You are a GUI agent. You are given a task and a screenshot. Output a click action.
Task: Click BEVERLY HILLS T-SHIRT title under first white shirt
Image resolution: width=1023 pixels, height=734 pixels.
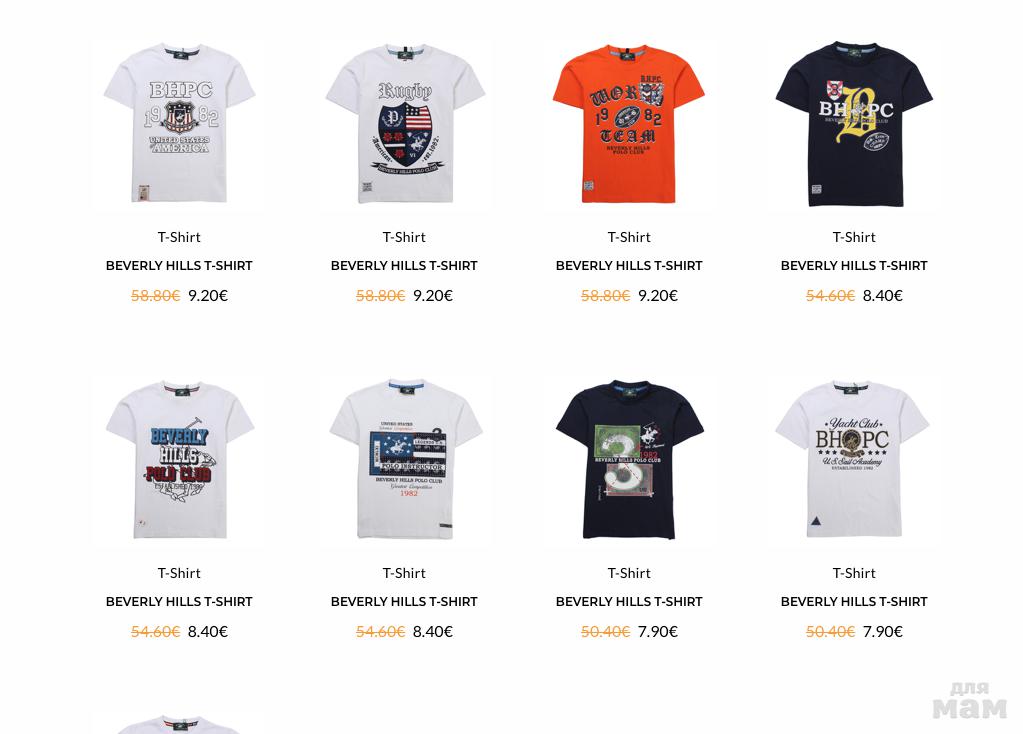pyautogui.click(x=179, y=266)
